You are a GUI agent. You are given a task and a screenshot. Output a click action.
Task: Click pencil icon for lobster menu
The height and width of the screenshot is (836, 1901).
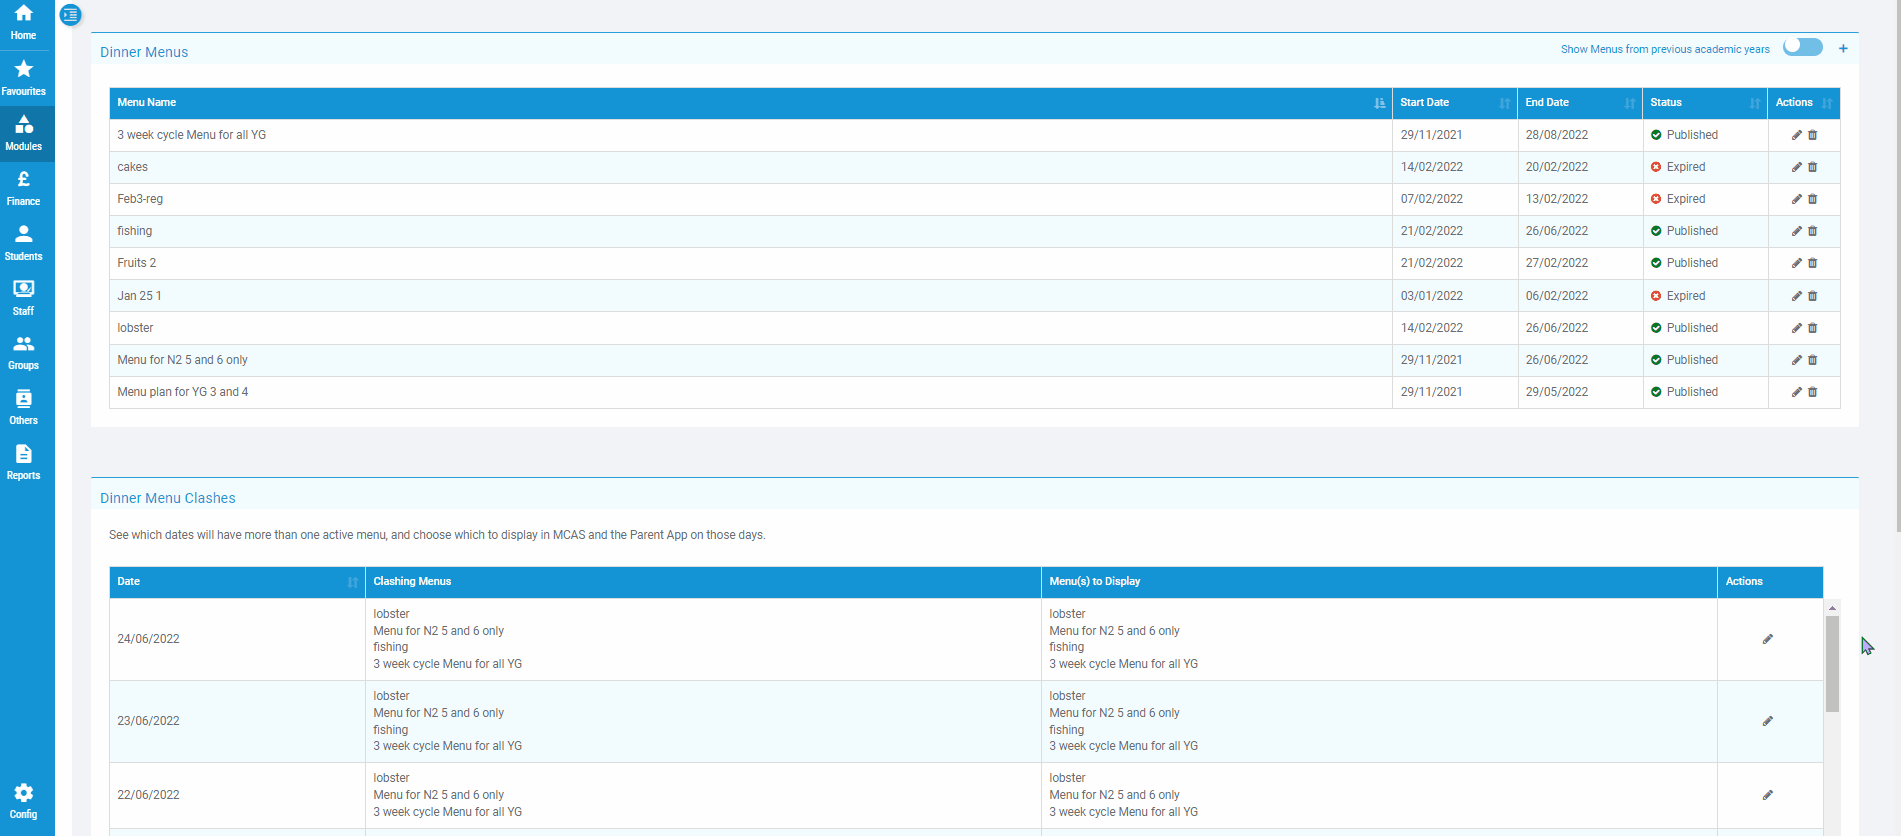click(1796, 328)
